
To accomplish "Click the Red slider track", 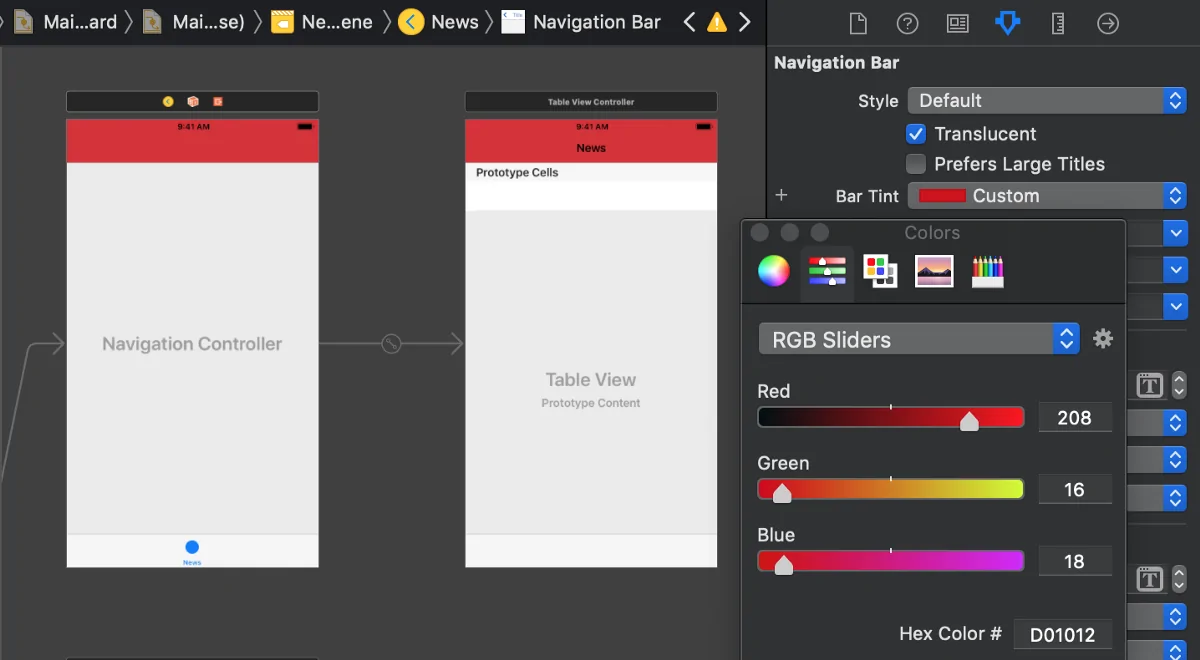I will tap(890, 418).
